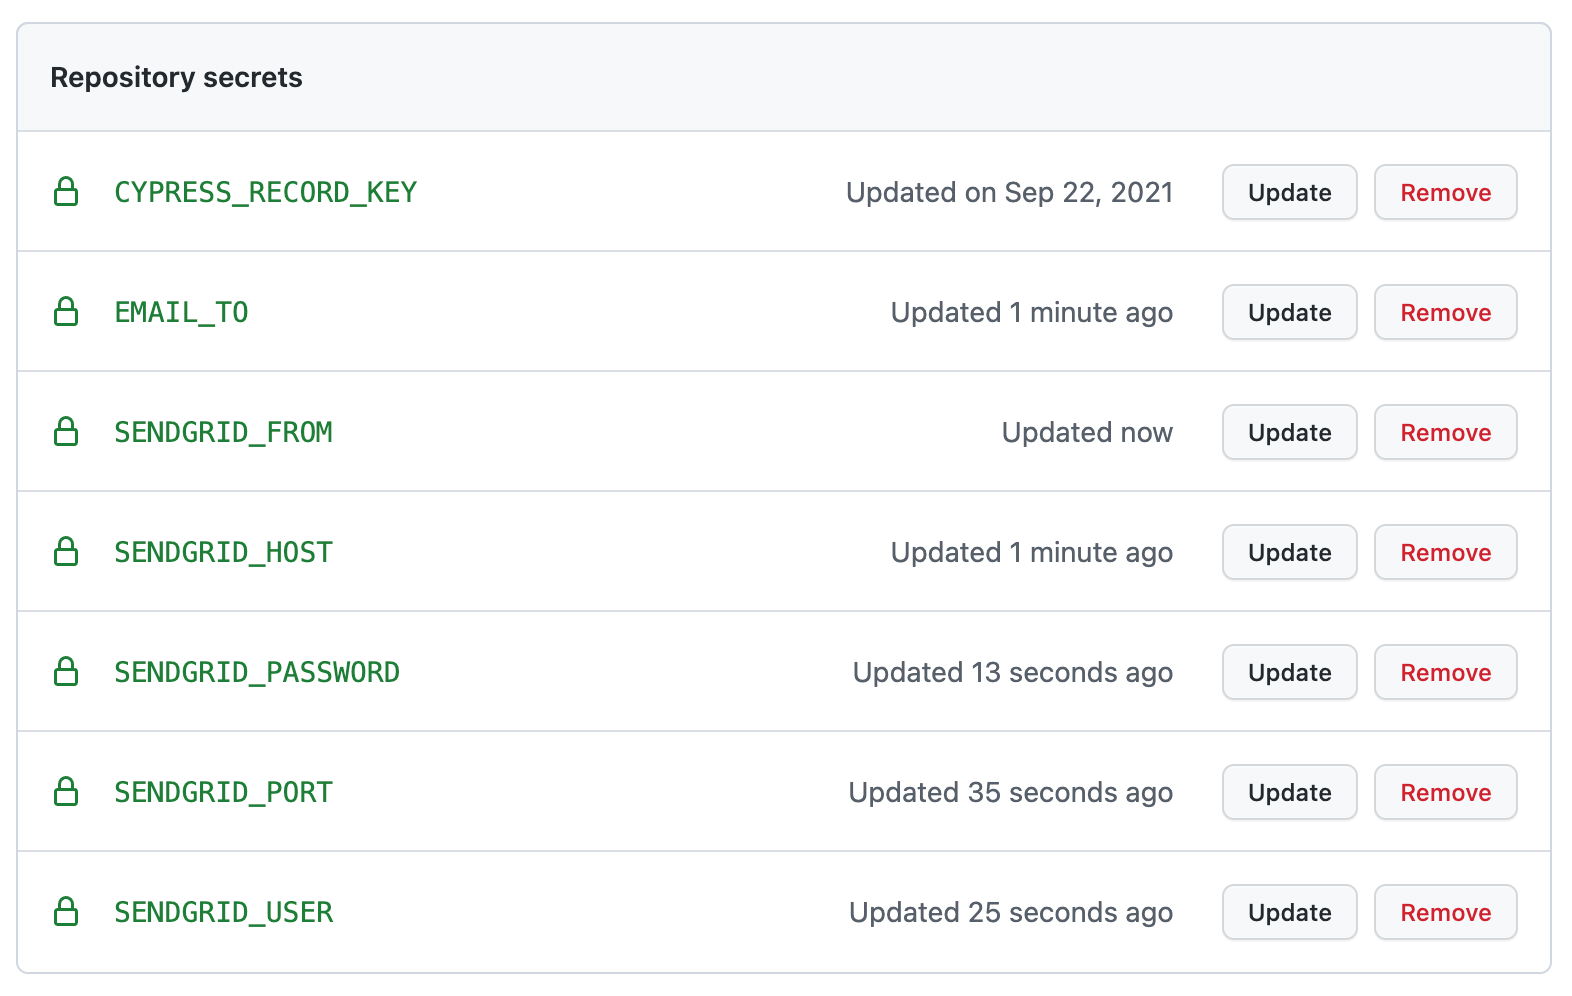Click the Repository secrets heading
Screen dimensions: 1572x996
click(x=176, y=77)
